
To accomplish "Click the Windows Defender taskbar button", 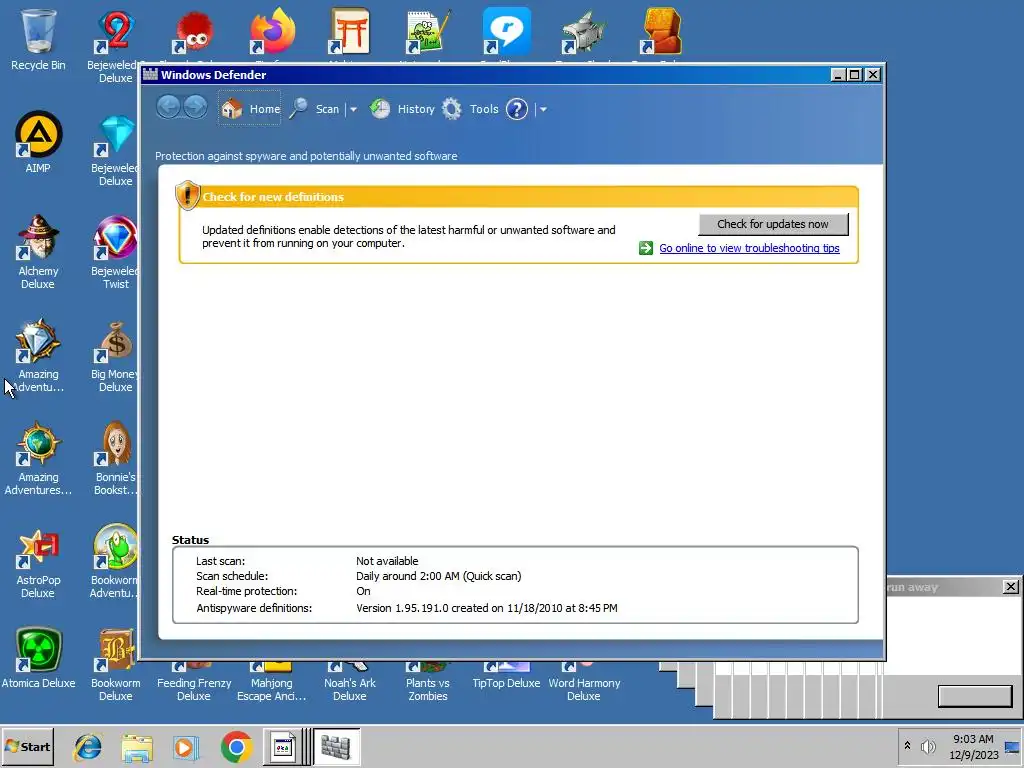I will [x=336, y=746].
